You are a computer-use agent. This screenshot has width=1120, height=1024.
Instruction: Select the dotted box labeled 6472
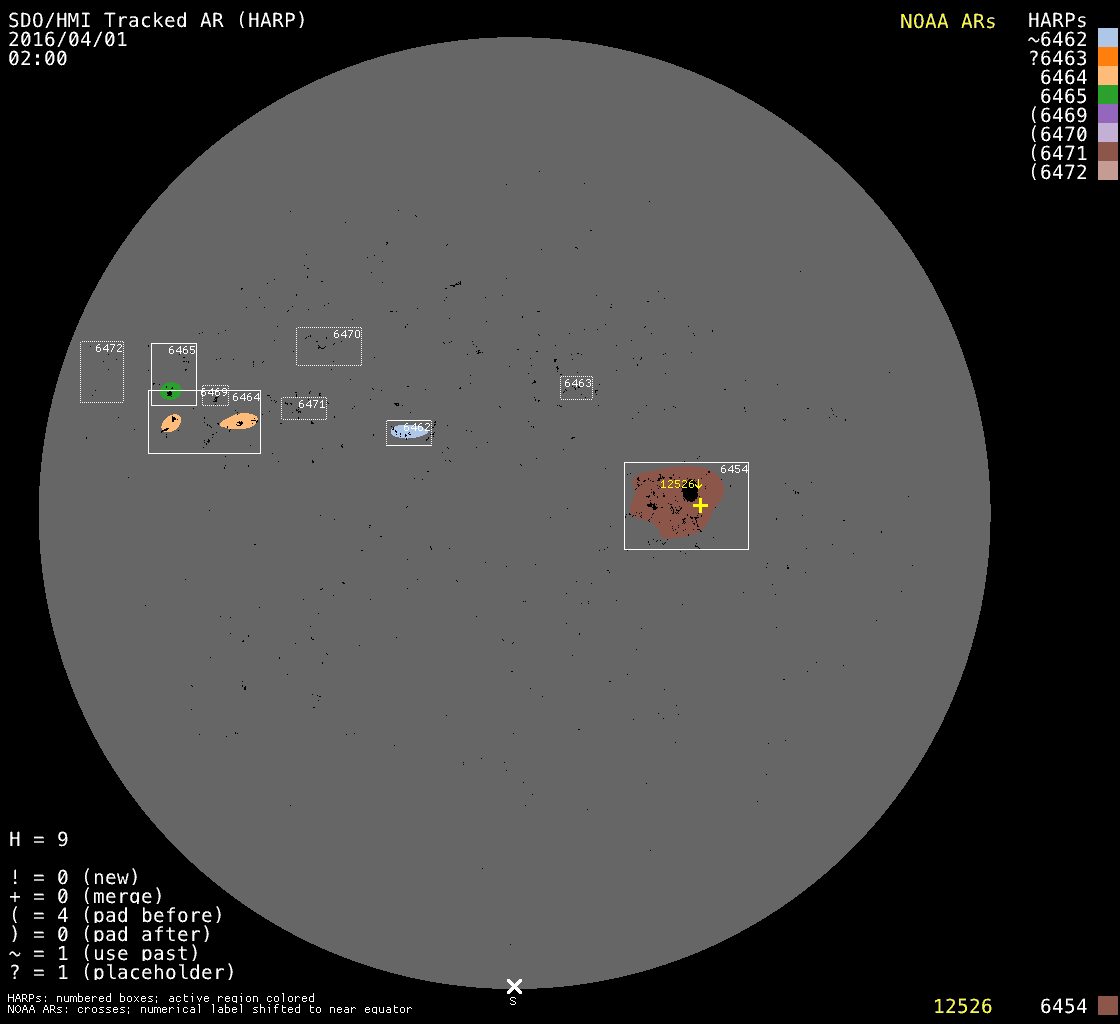[102, 373]
